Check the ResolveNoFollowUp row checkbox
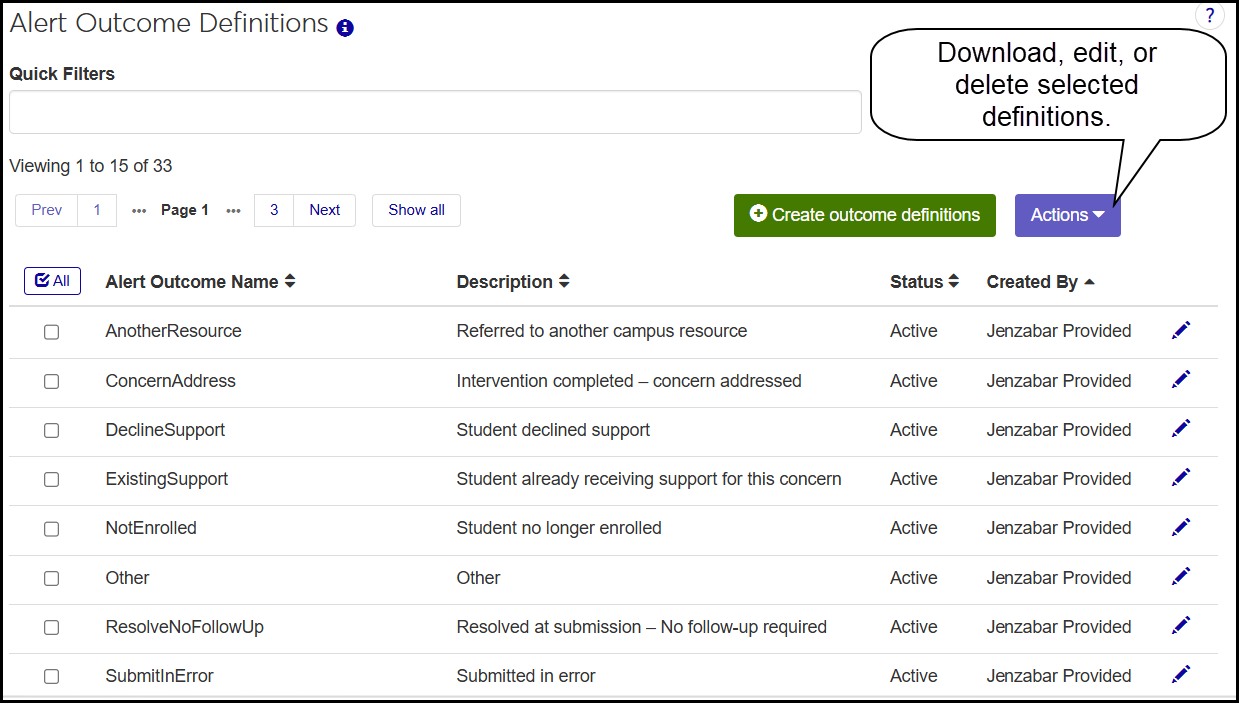 (51, 628)
